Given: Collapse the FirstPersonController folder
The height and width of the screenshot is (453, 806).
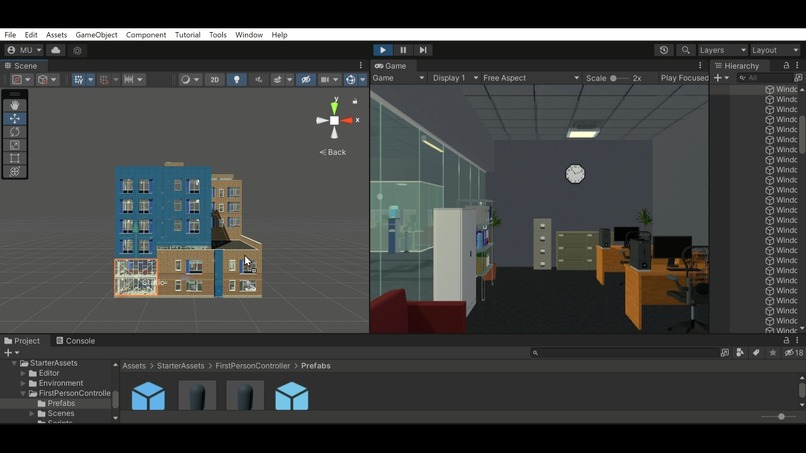Looking at the screenshot, I should coord(23,393).
